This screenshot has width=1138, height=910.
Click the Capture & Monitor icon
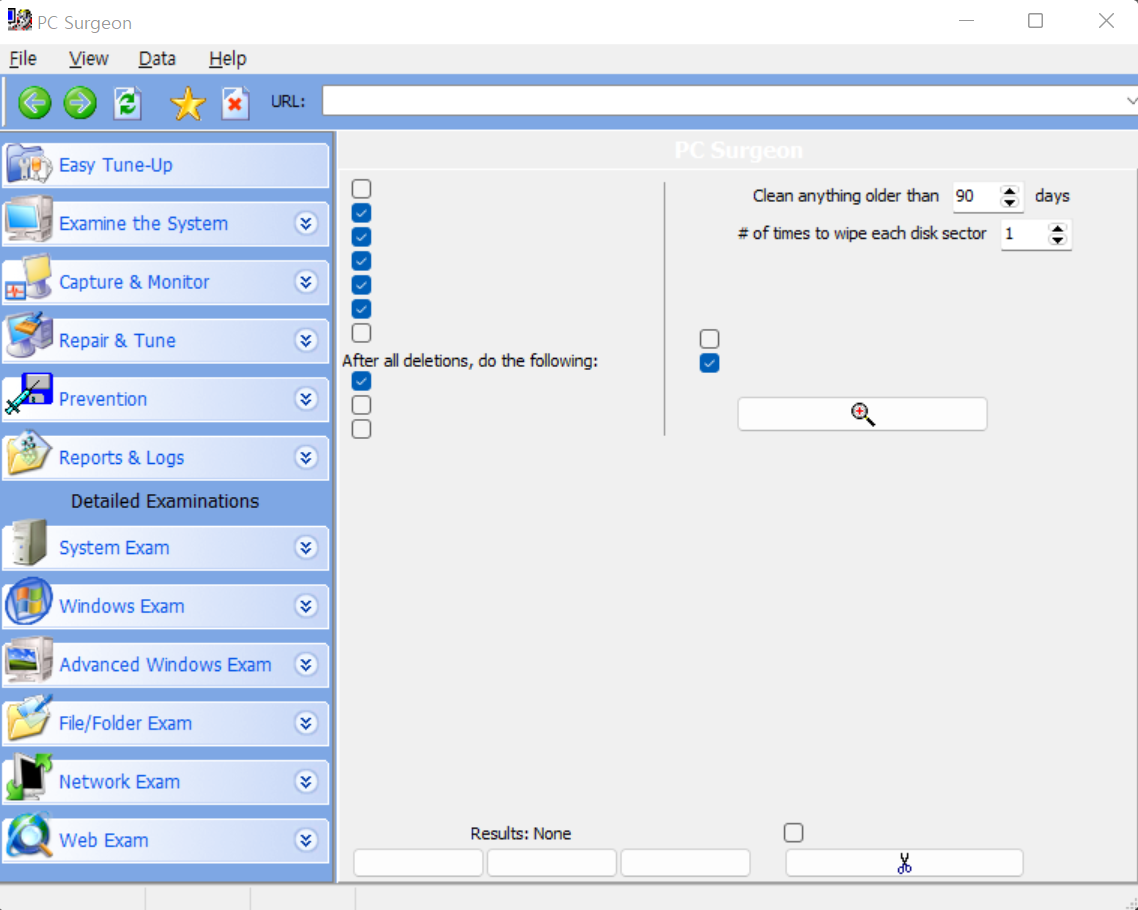coord(28,278)
